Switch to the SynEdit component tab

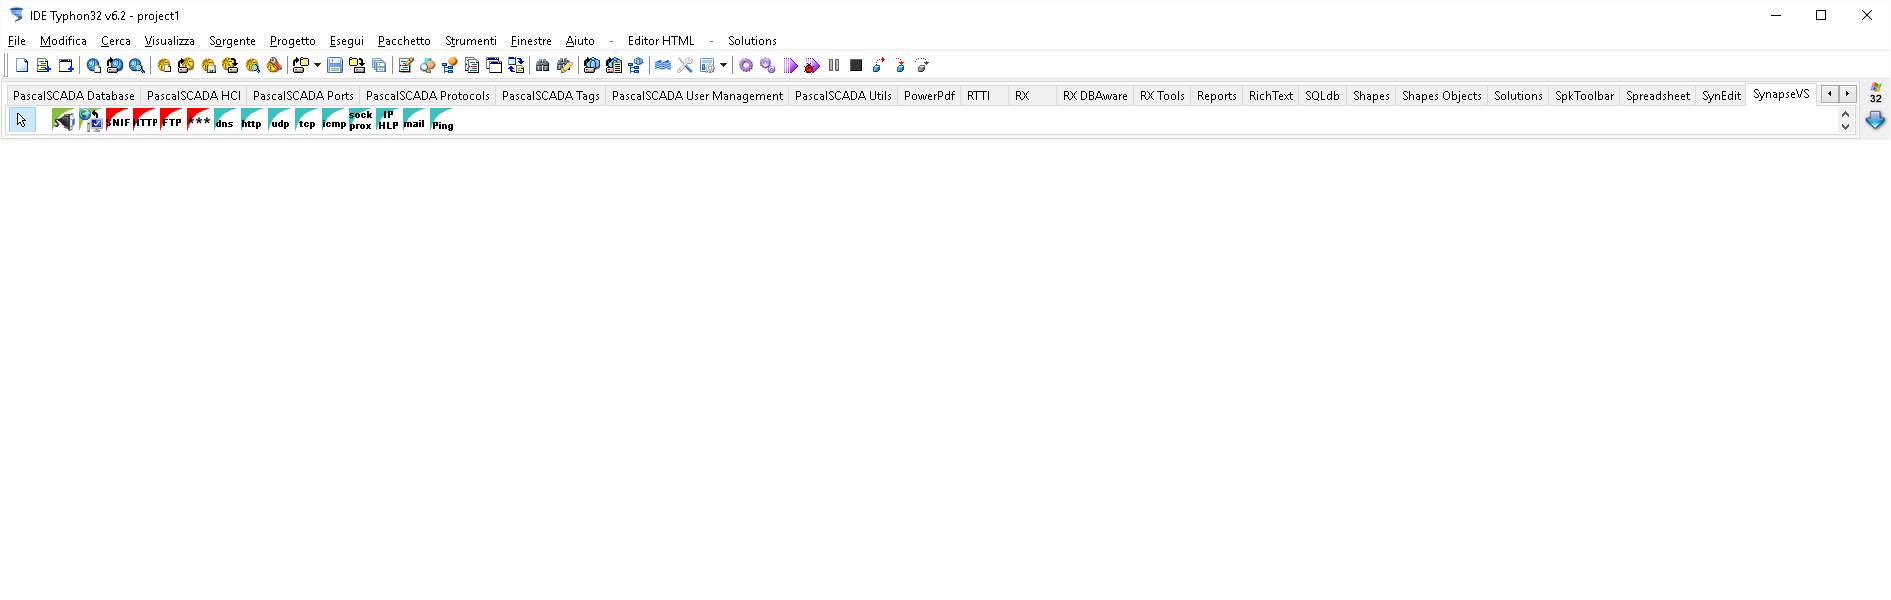click(1721, 96)
